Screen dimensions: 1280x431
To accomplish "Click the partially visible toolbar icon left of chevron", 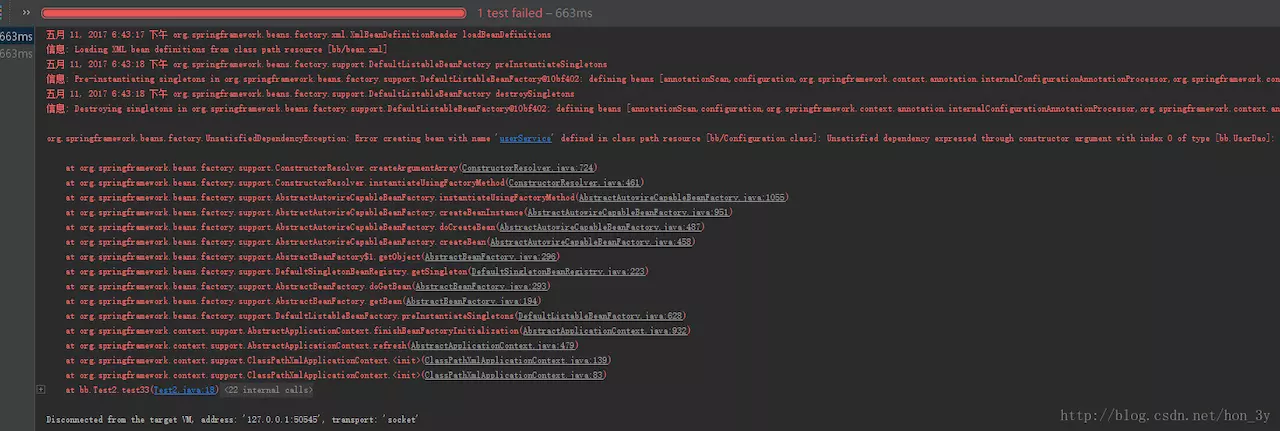I will pos(3,13).
